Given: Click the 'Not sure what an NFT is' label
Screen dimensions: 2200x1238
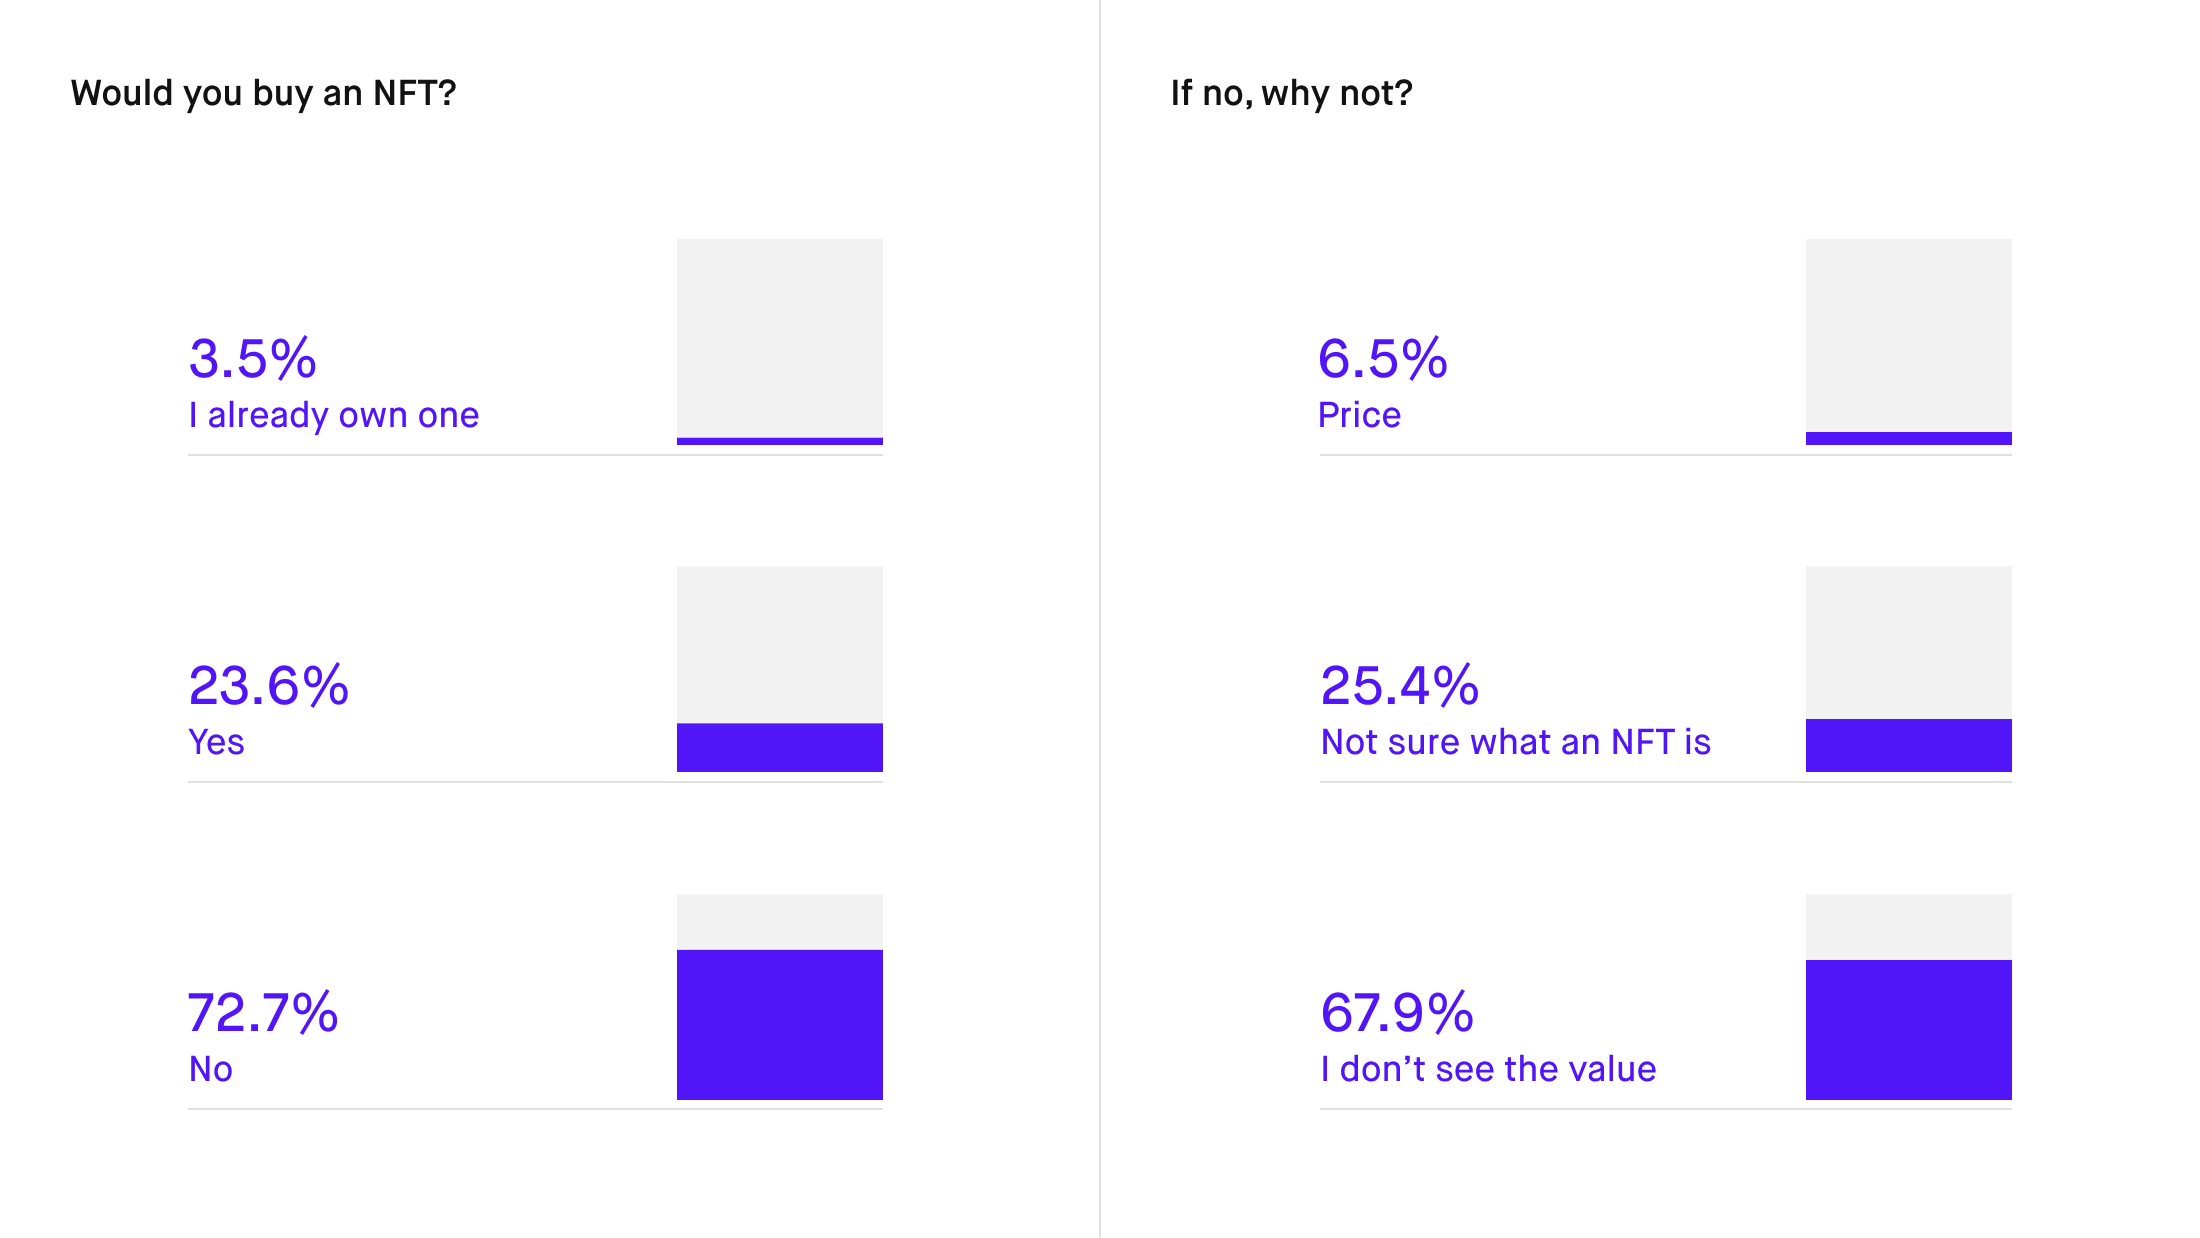Looking at the screenshot, I should 1515,742.
